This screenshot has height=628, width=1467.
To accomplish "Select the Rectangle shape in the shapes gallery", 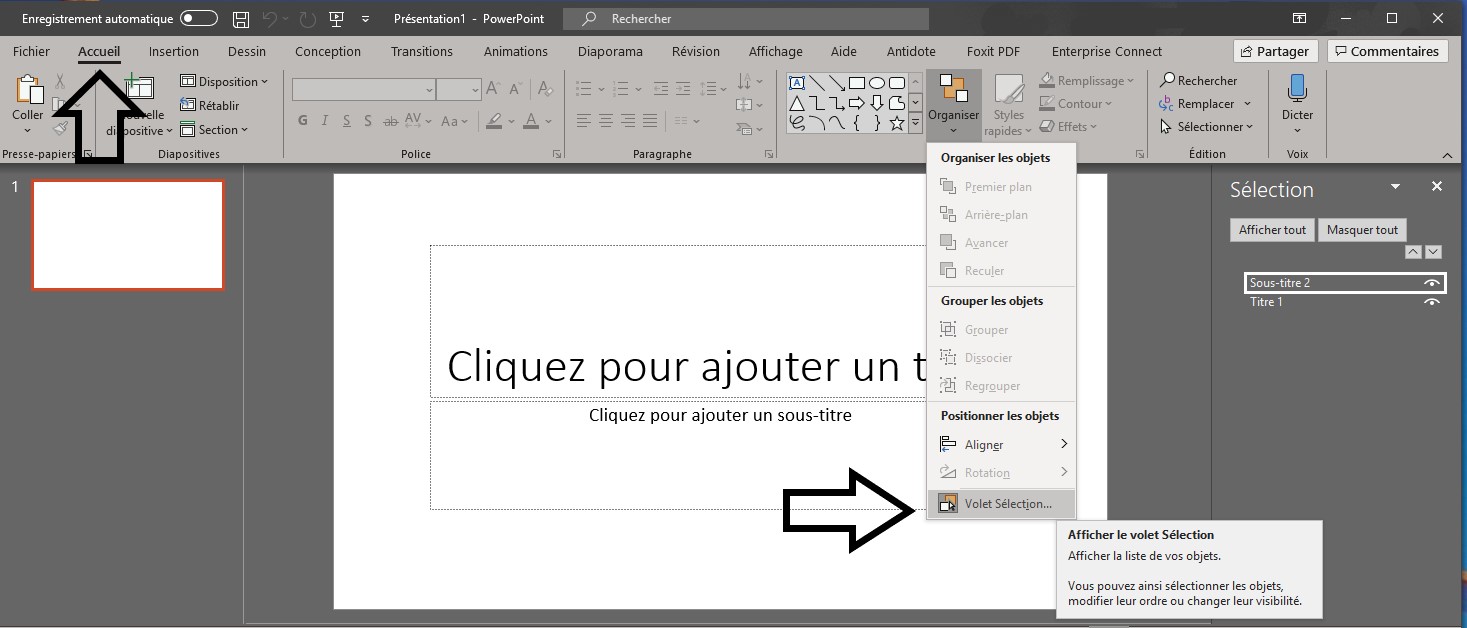I will tap(856, 82).
